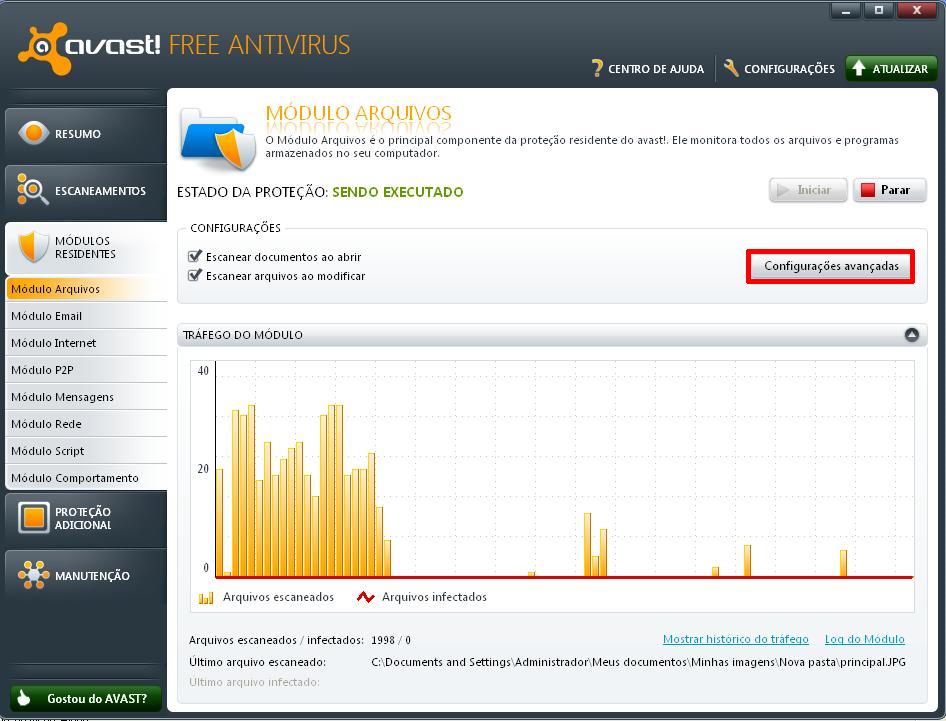Click the Proteção Adicional orange square icon
Viewport: 946px width, 721px height.
click(33, 518)
